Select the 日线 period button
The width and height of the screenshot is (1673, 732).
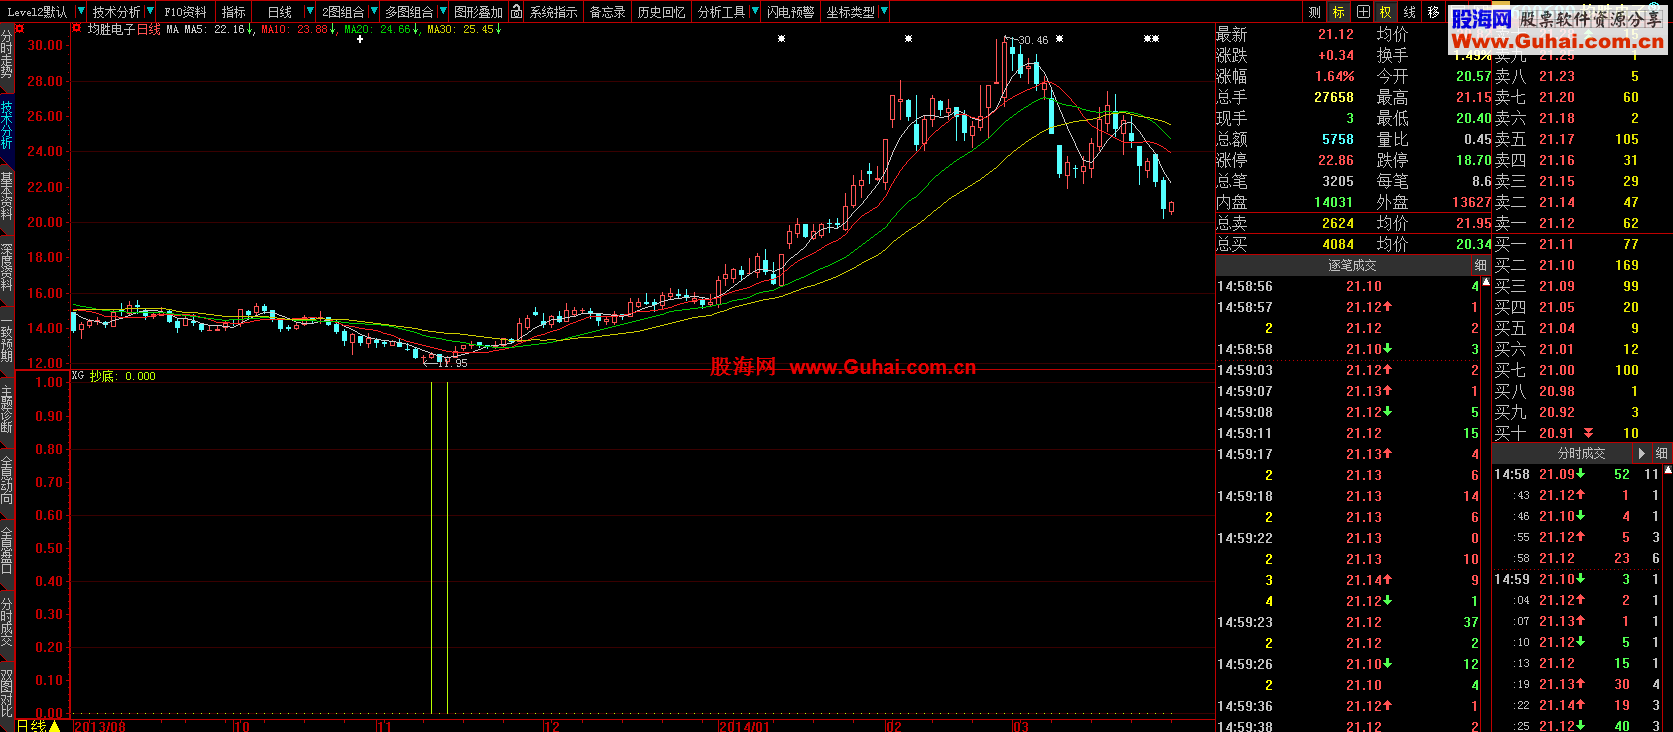[x=280, y=12]
